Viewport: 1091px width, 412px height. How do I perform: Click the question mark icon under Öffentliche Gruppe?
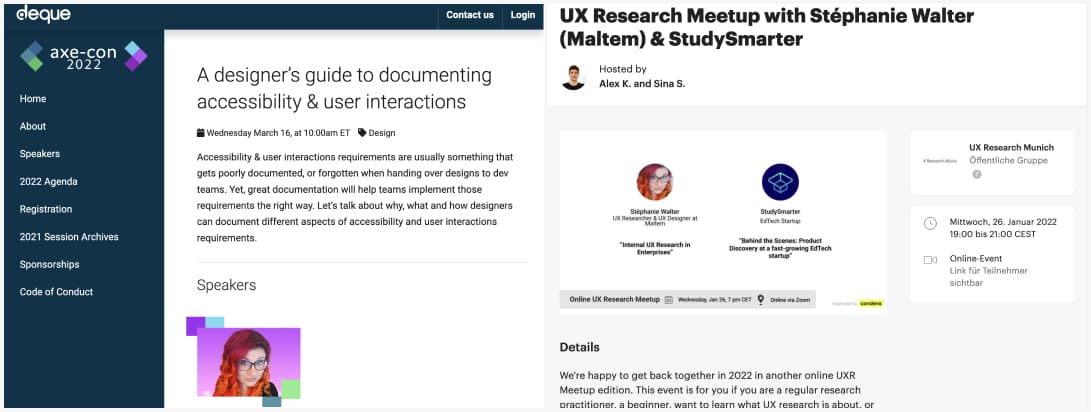[x=976, y=174]
